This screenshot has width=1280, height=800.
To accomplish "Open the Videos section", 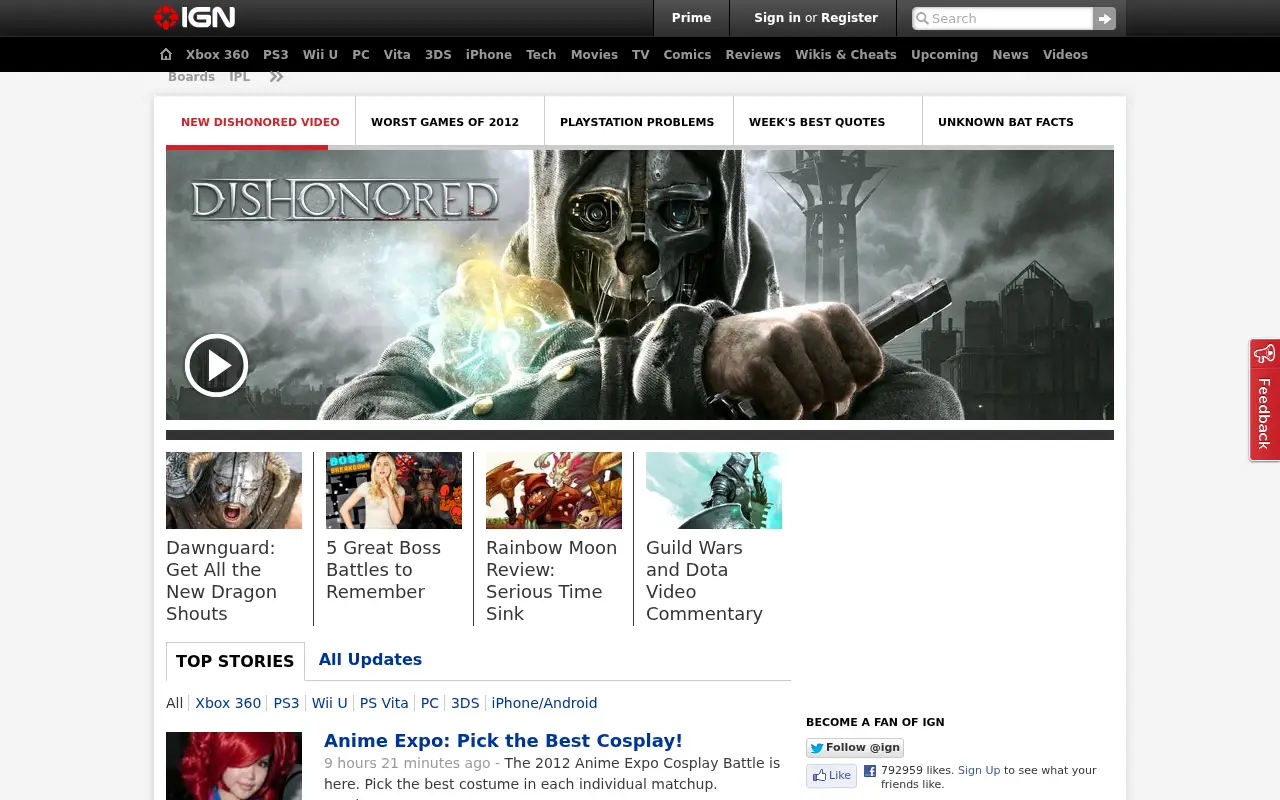I will [x=1065, y=55].
